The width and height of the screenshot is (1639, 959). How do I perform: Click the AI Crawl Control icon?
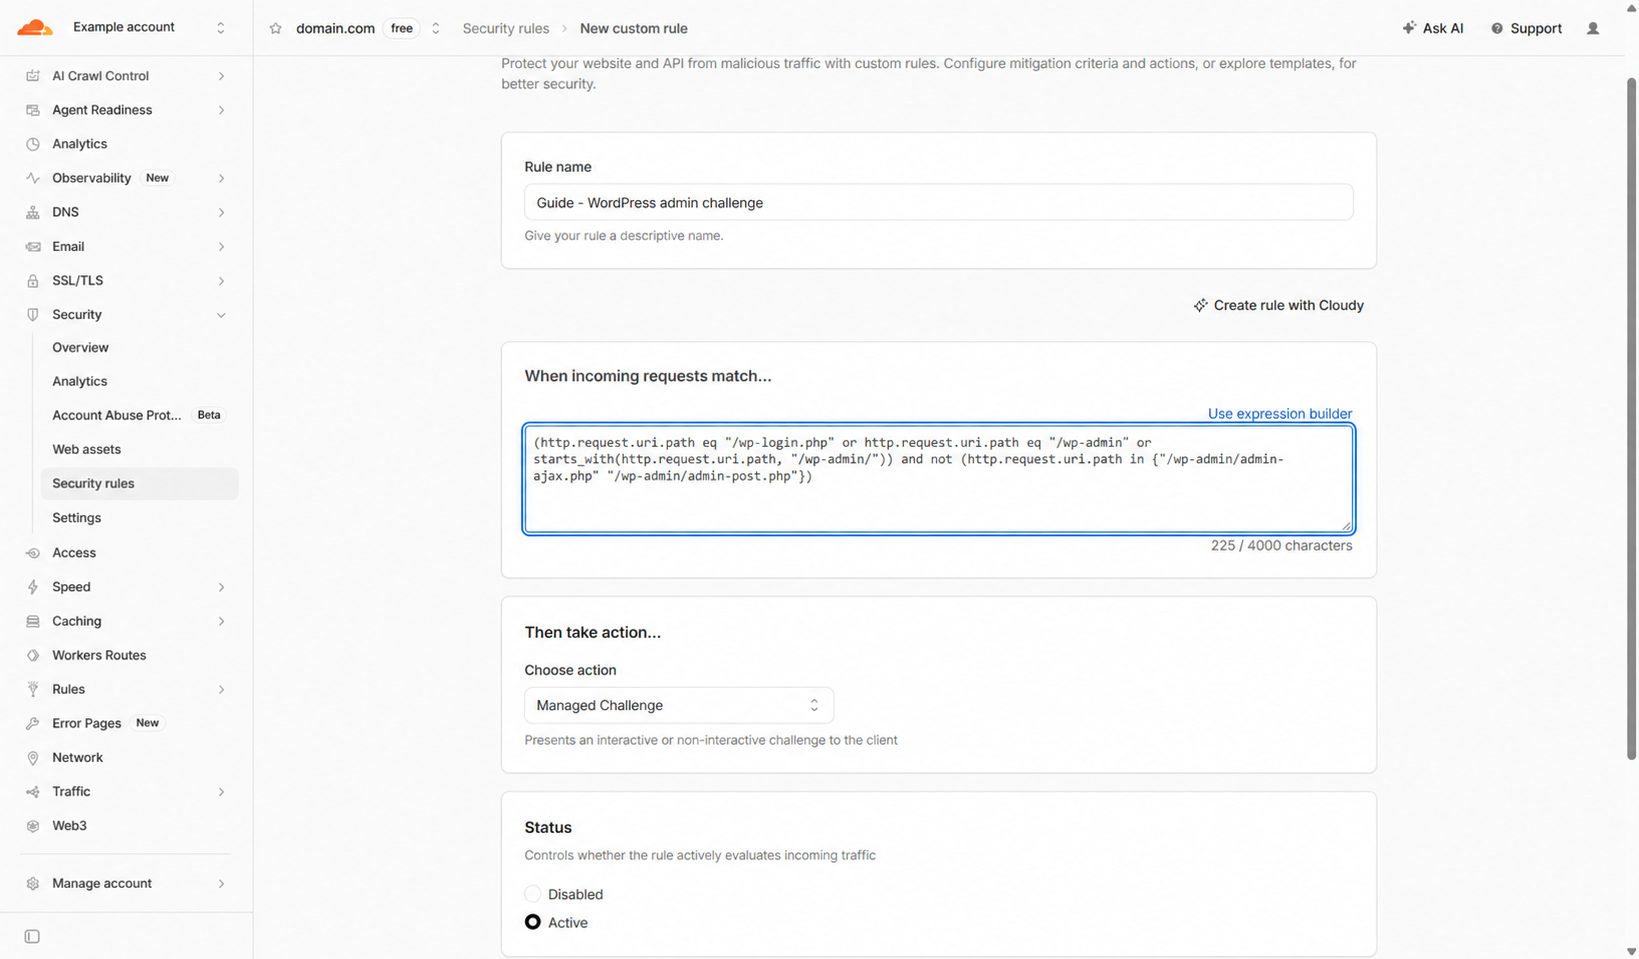(x=33, y=76)
